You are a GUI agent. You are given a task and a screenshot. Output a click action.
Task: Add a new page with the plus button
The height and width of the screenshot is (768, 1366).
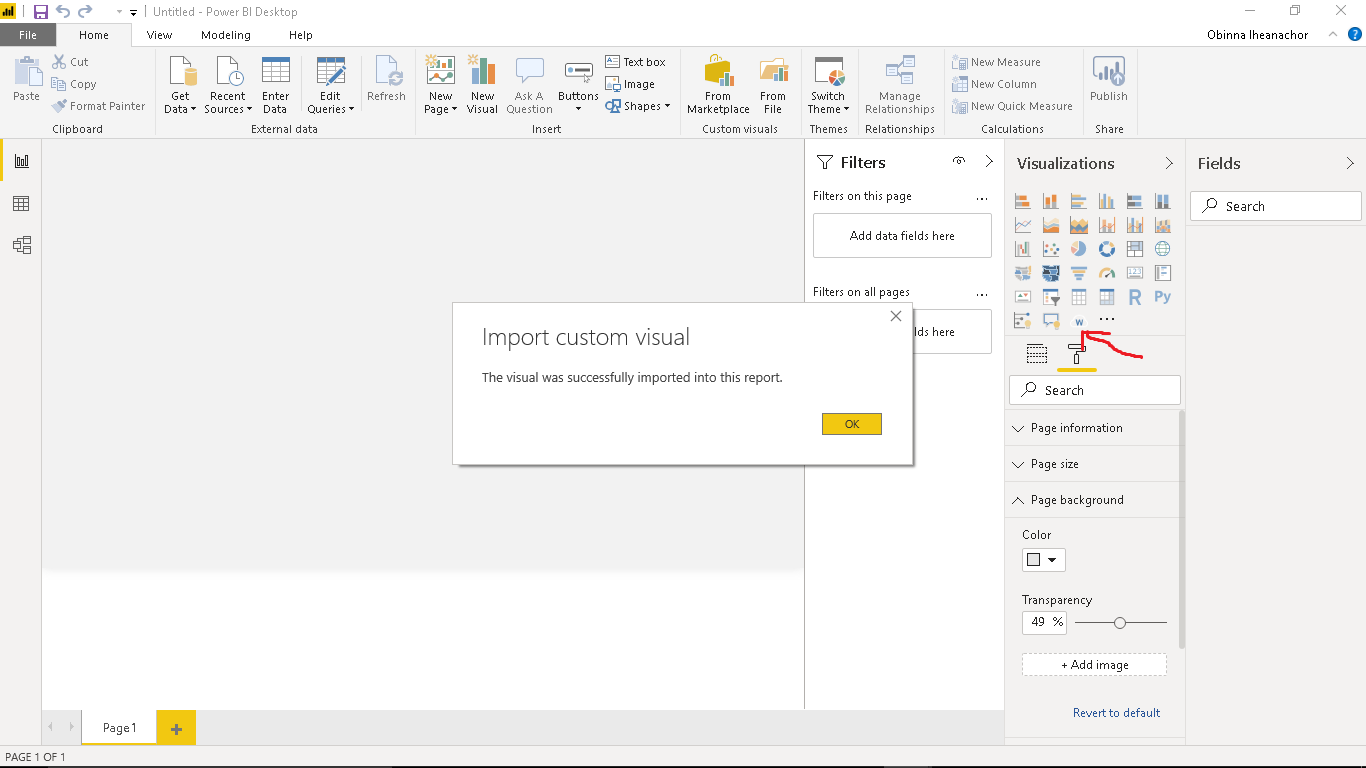click(x=177, y=728)
